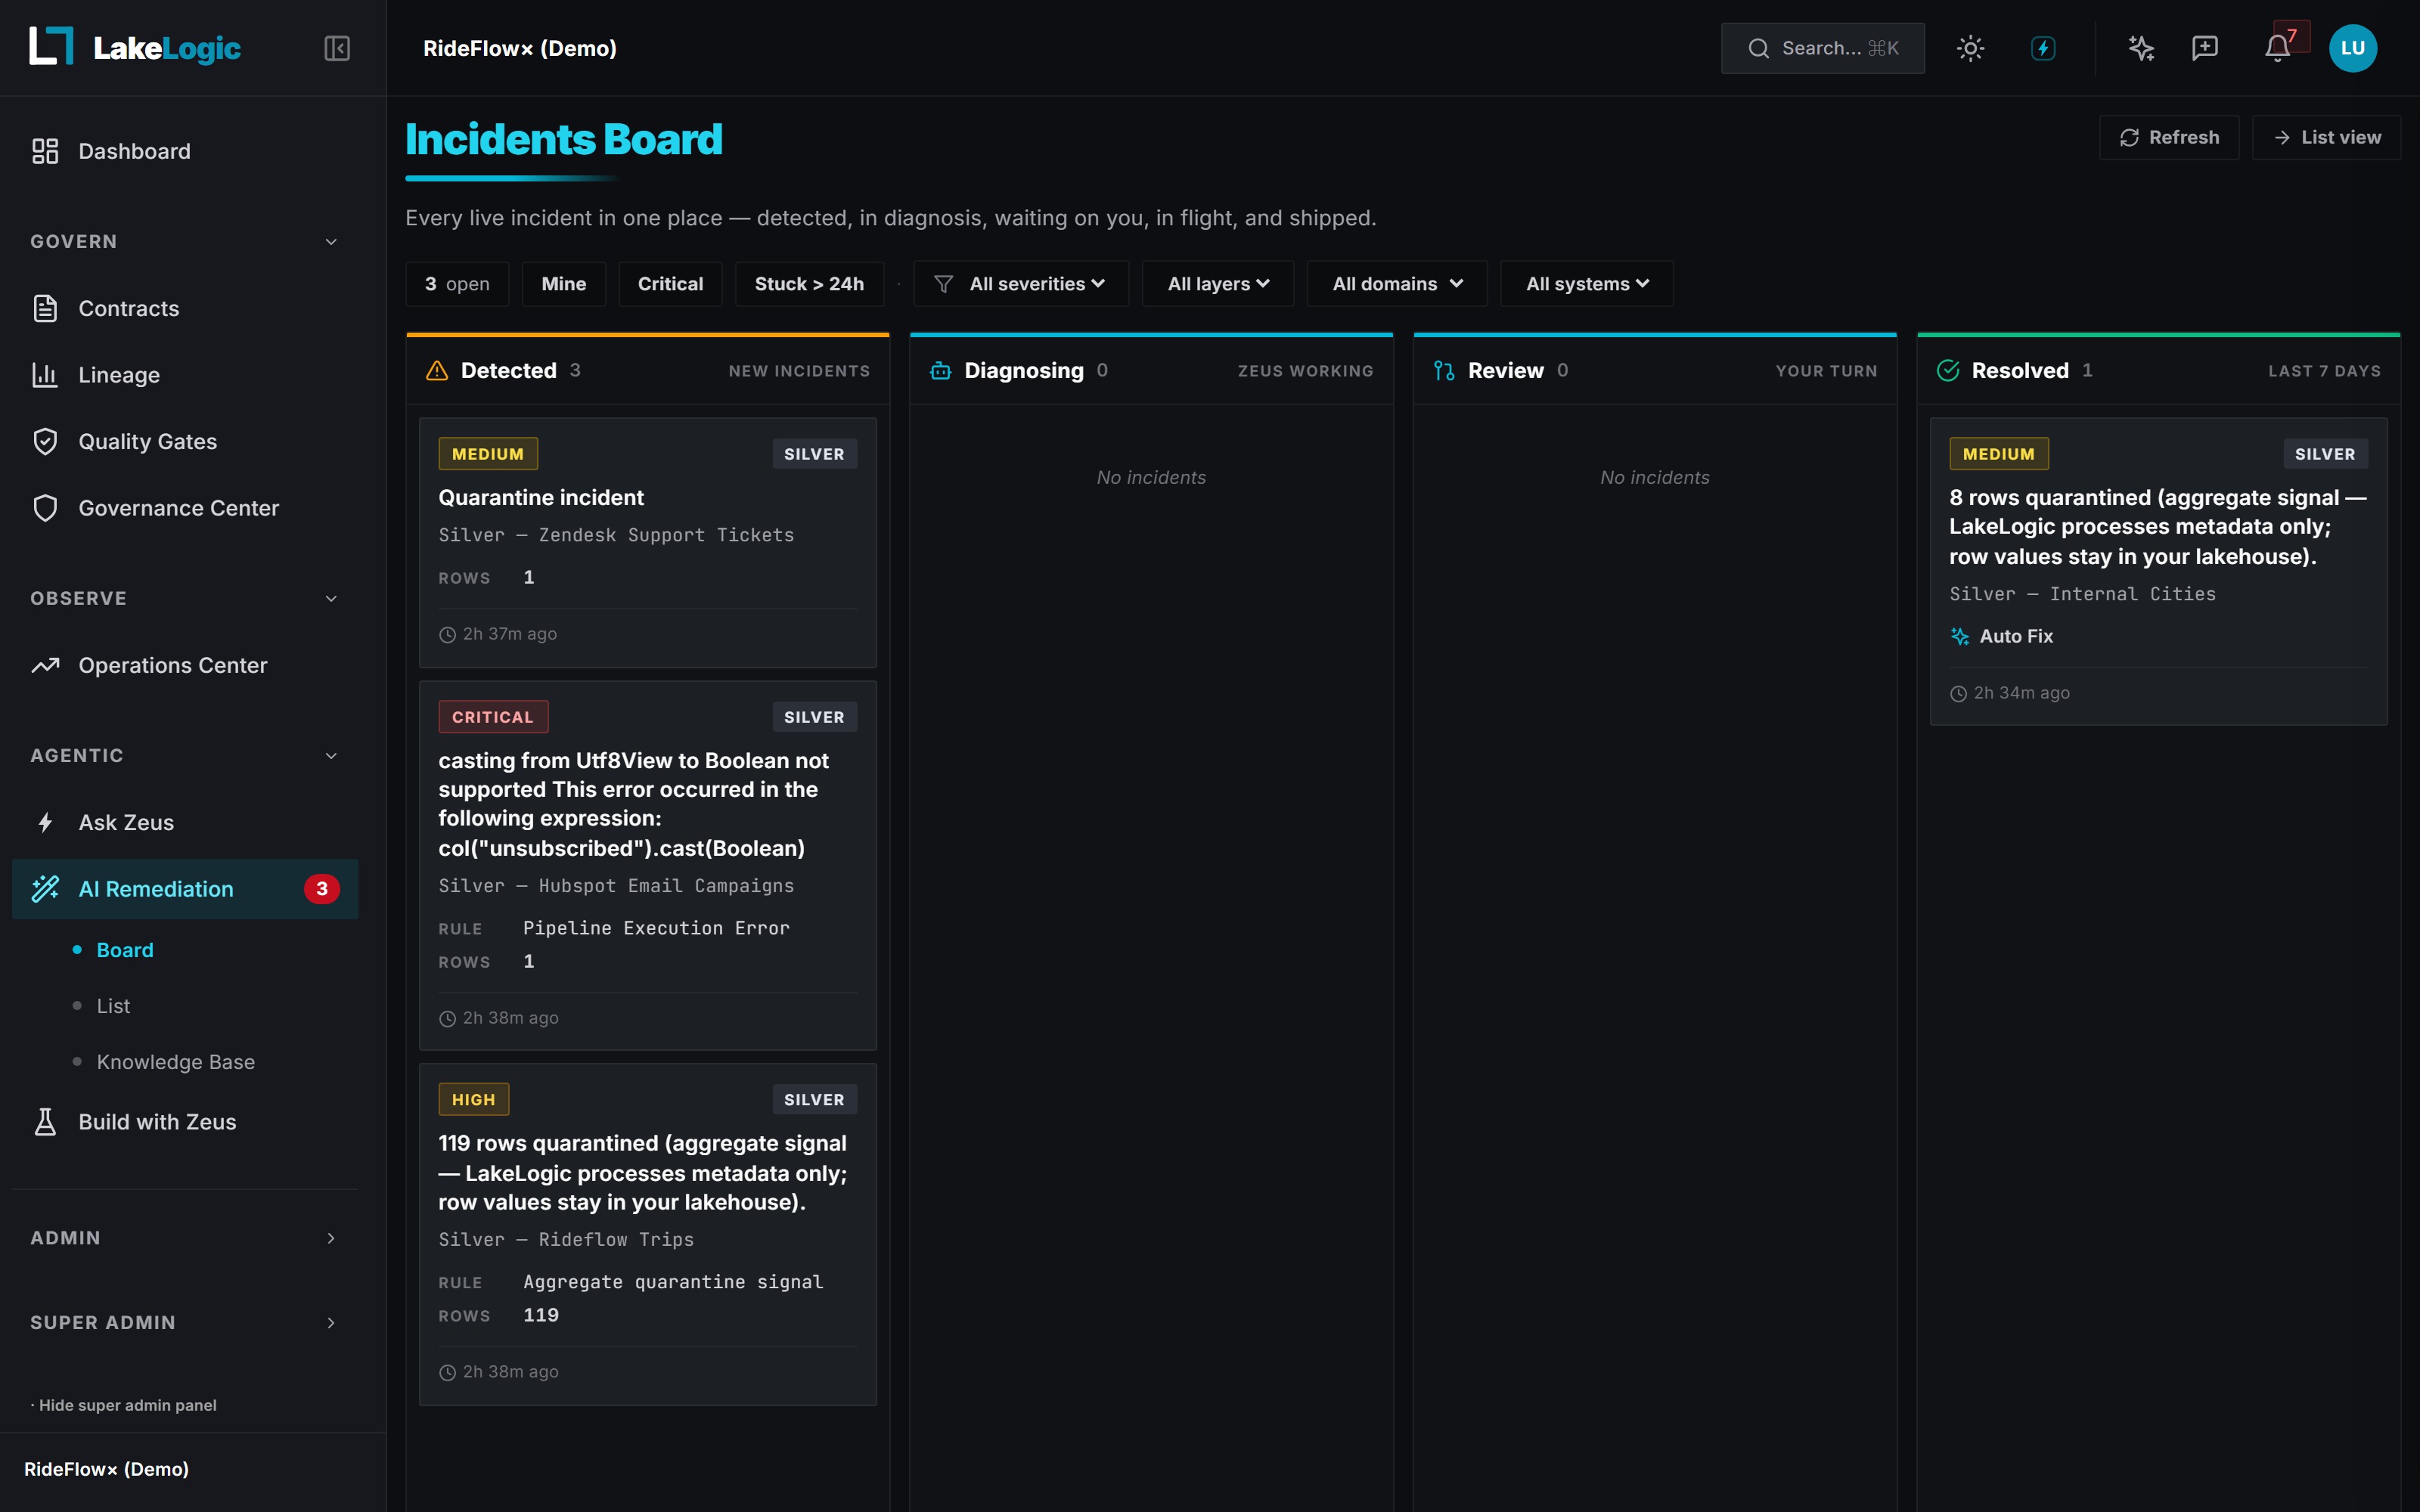The image size is (2420, 1512).
Task: Open the LU user avatar menu
Action: tap(2353, 48)
